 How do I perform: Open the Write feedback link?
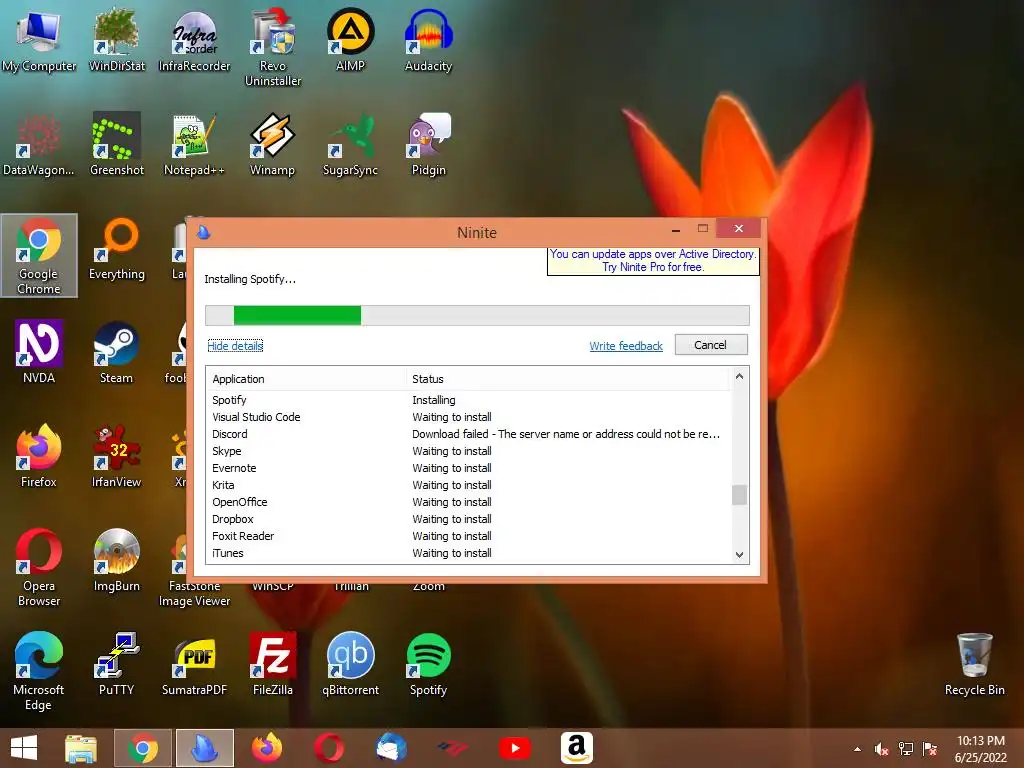click(626, 345)
